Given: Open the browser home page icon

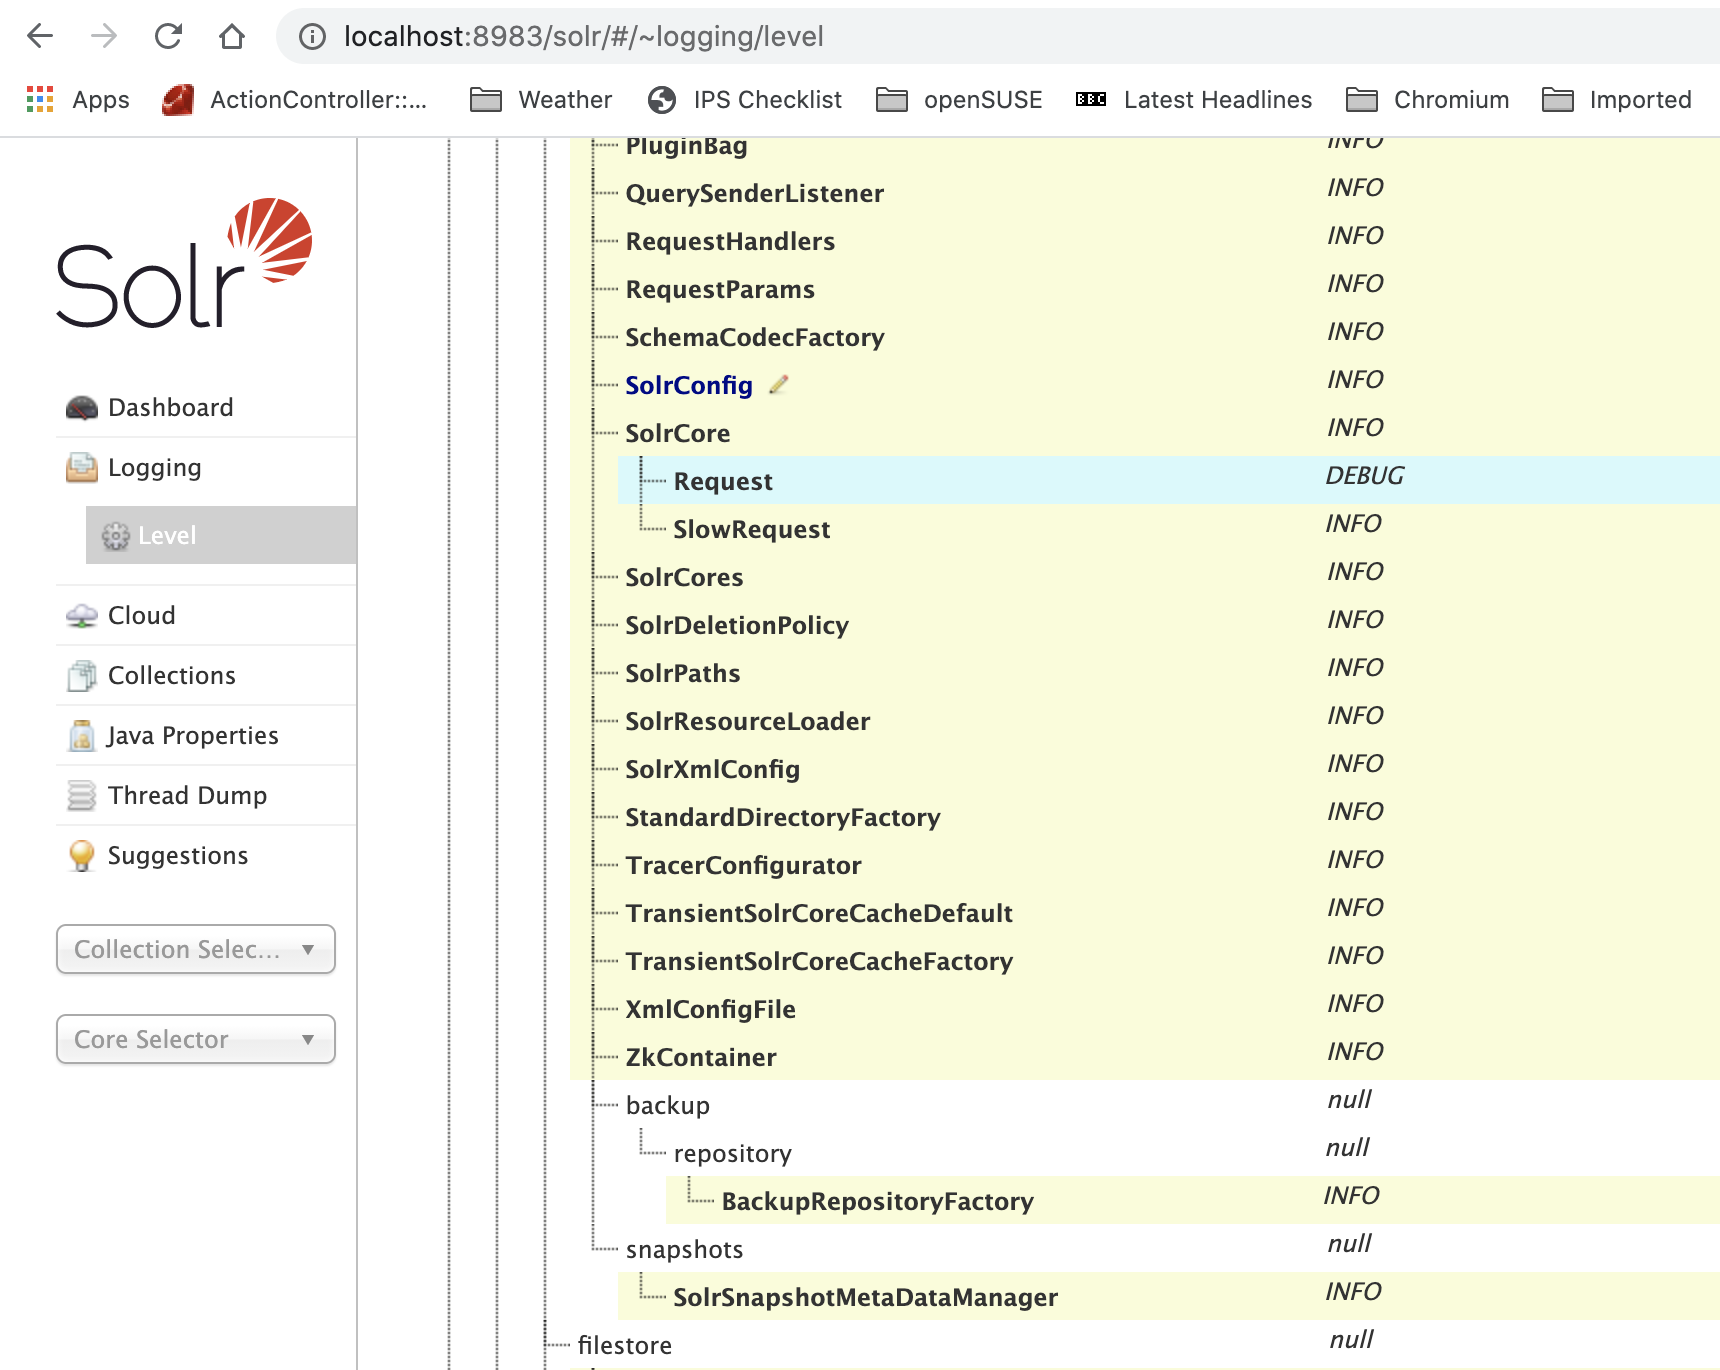Looking at the screenshot, I should (x=232, y=36).
